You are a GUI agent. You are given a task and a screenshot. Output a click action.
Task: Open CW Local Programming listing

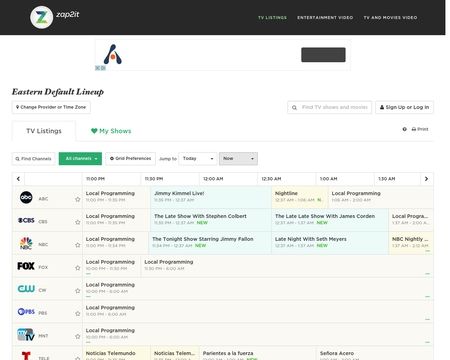pos(258,288)
